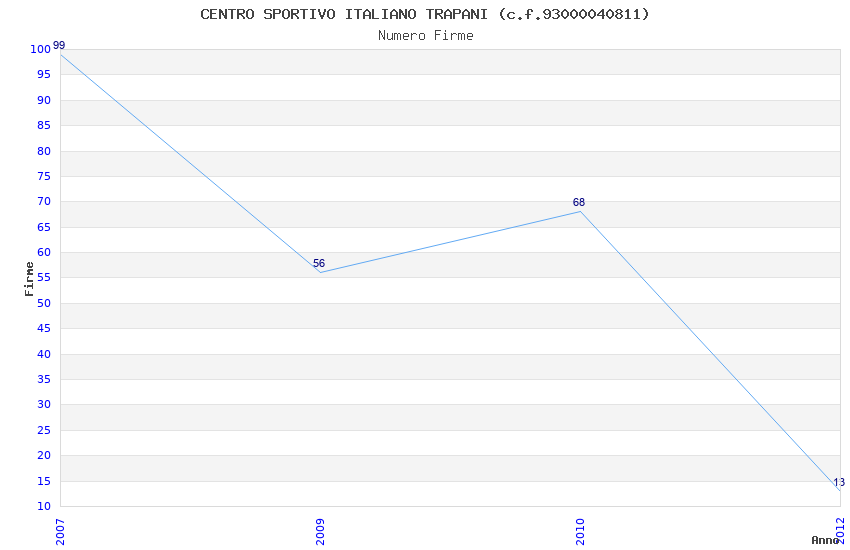
Task: Click y-axis tick label 15
Action: [44, 481]
